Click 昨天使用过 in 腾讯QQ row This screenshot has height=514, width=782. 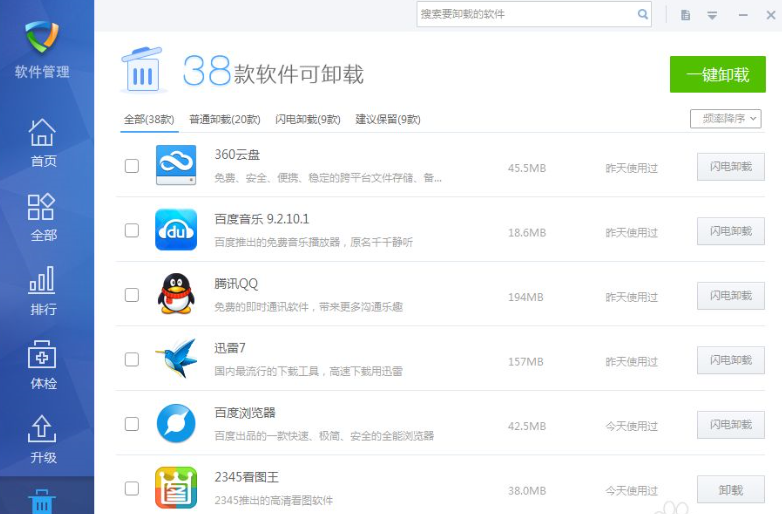click(x=631, y=297)
